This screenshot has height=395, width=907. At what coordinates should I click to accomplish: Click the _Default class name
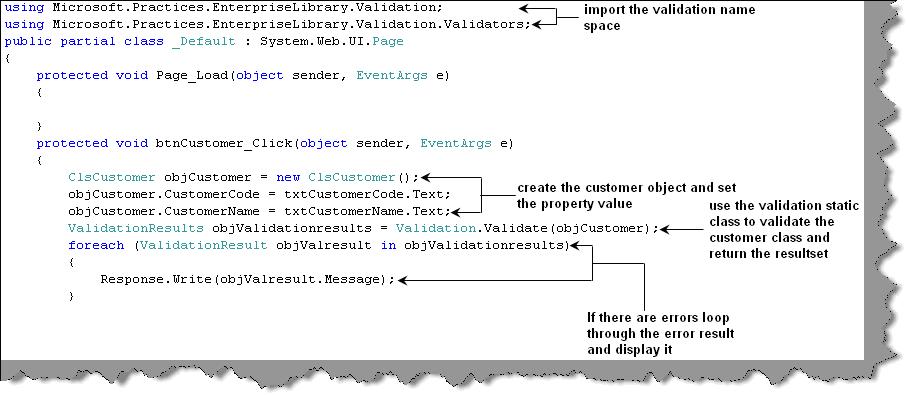pyautogui.click(x=204, y=42)
